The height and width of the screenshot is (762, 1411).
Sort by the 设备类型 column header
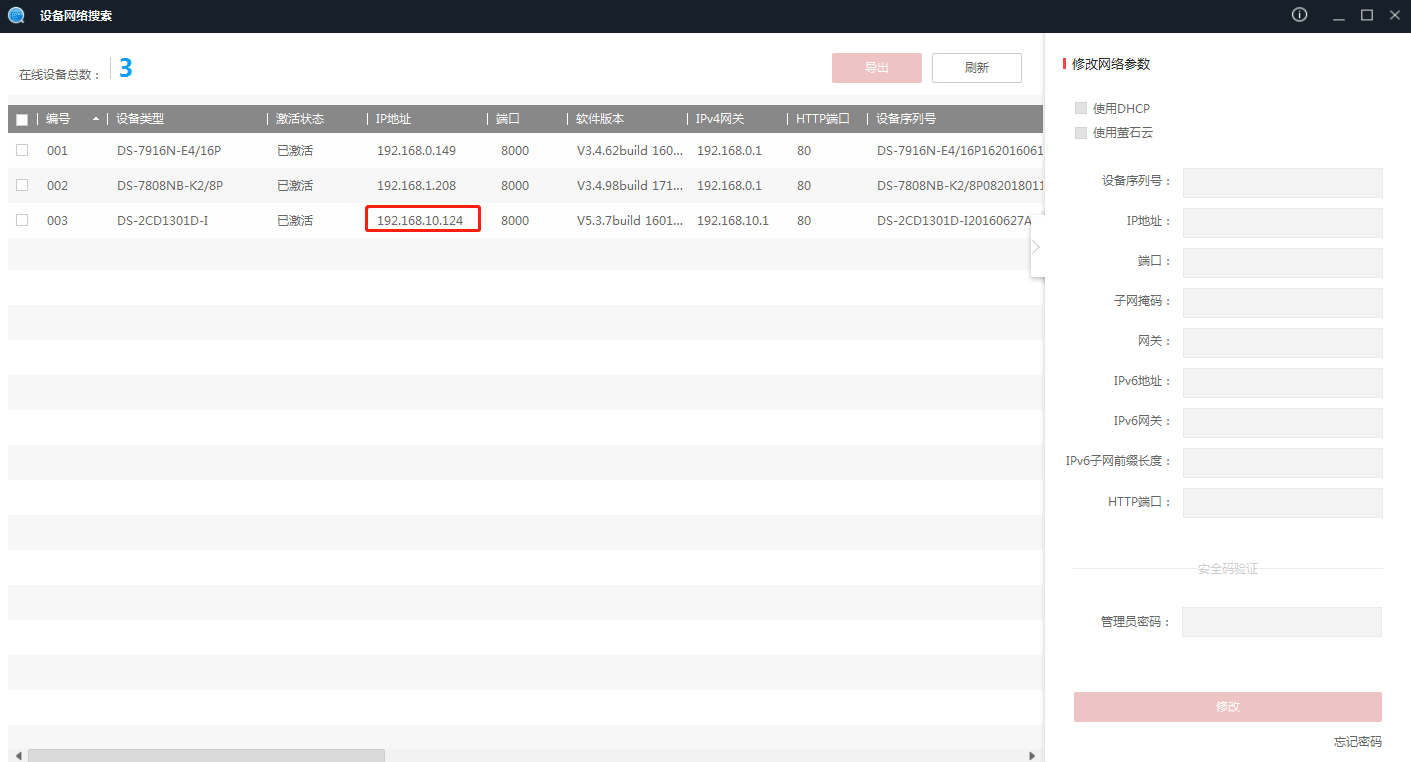140,119
